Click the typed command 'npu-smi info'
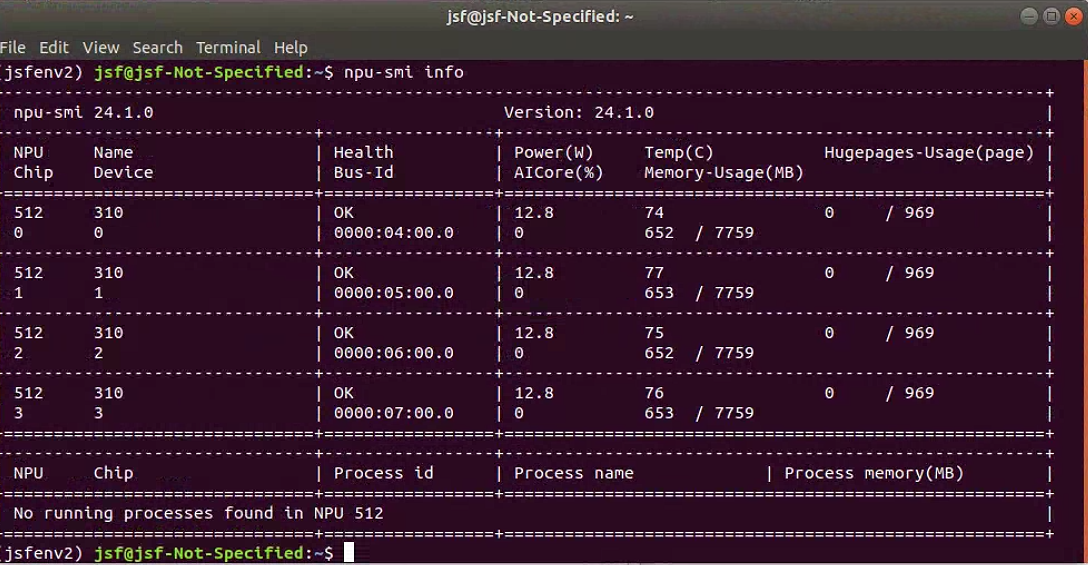This screenshot has height=565, width=1088. (x=404, y=72)
